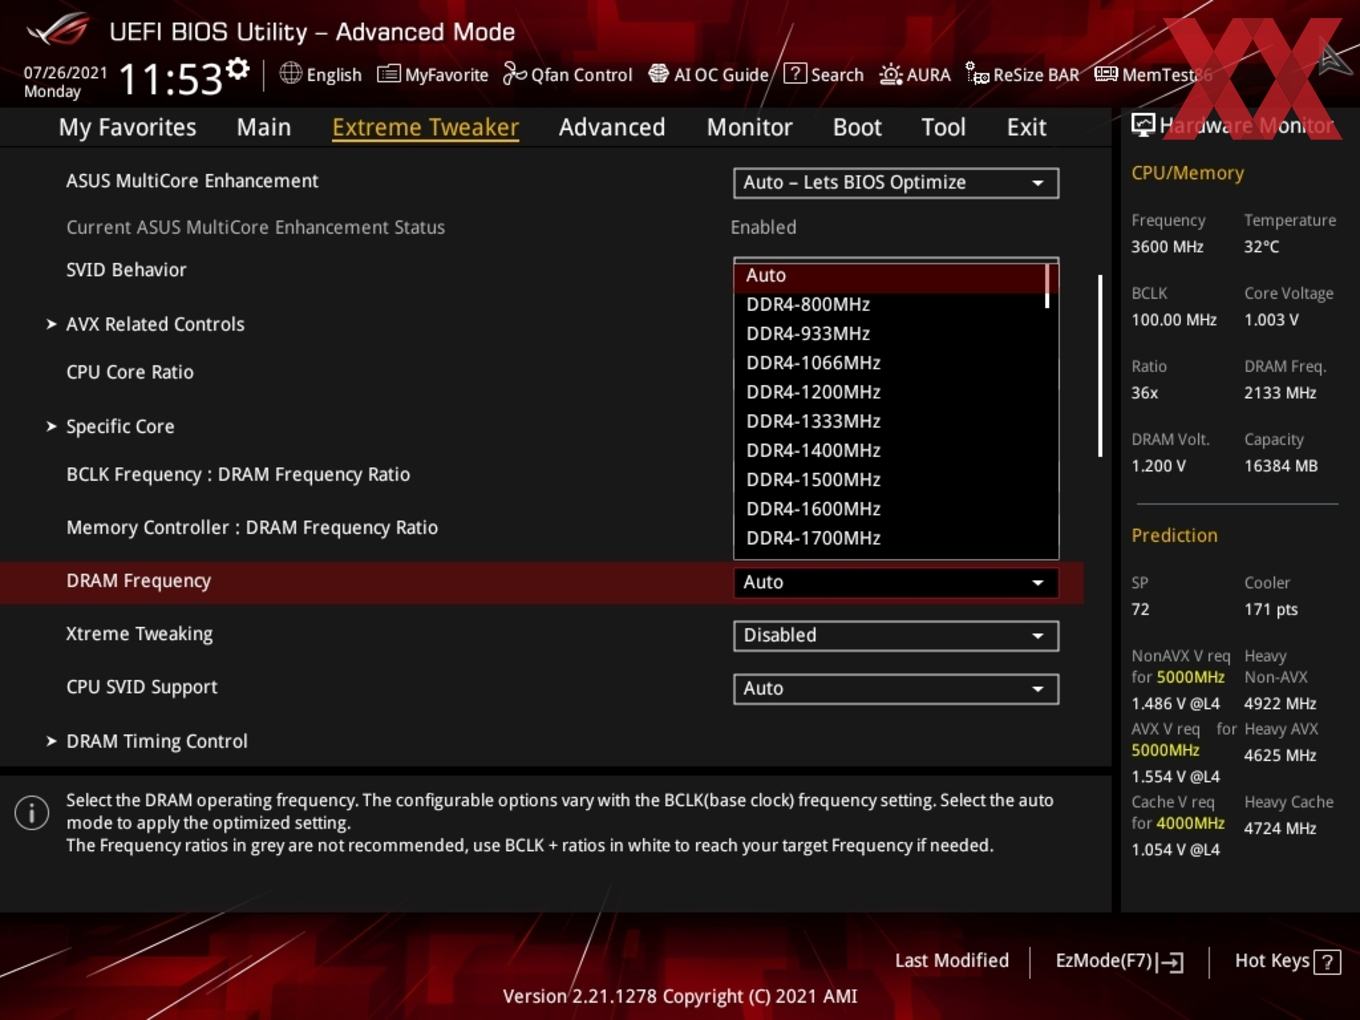Viewport: 1360px width, 1020px height.
Task: Open ASUS MultiCore Enhancement dropdown
Action: tap(896, 183)
